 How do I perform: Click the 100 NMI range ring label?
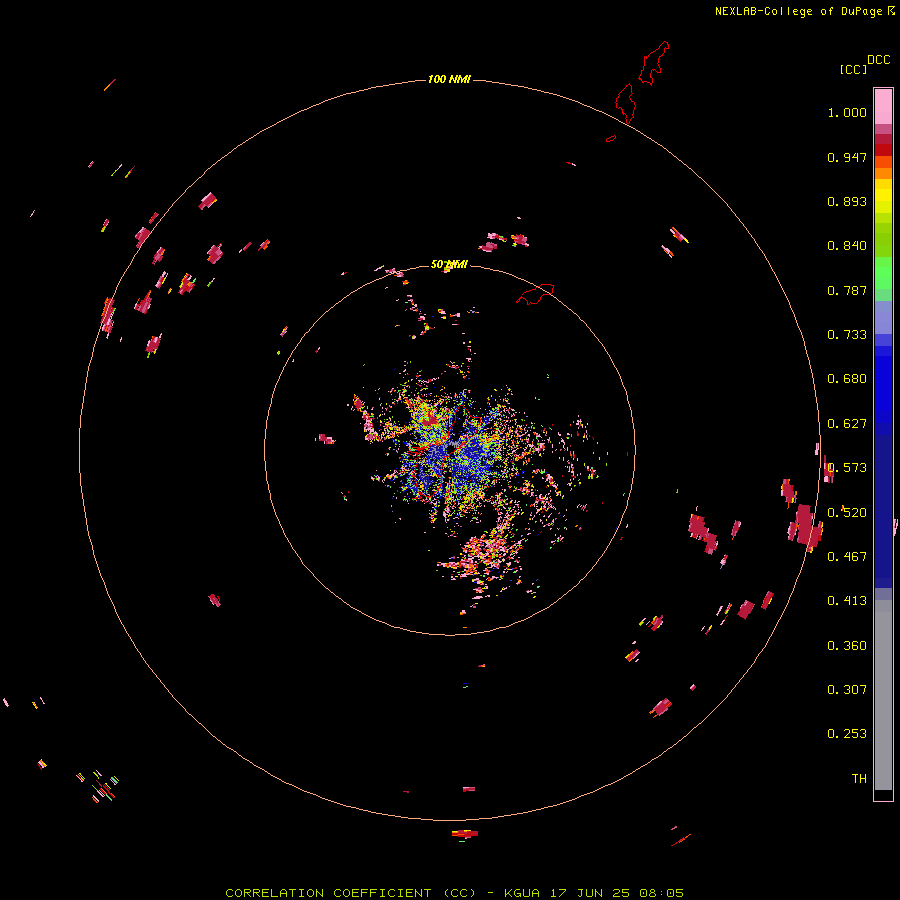449,79
